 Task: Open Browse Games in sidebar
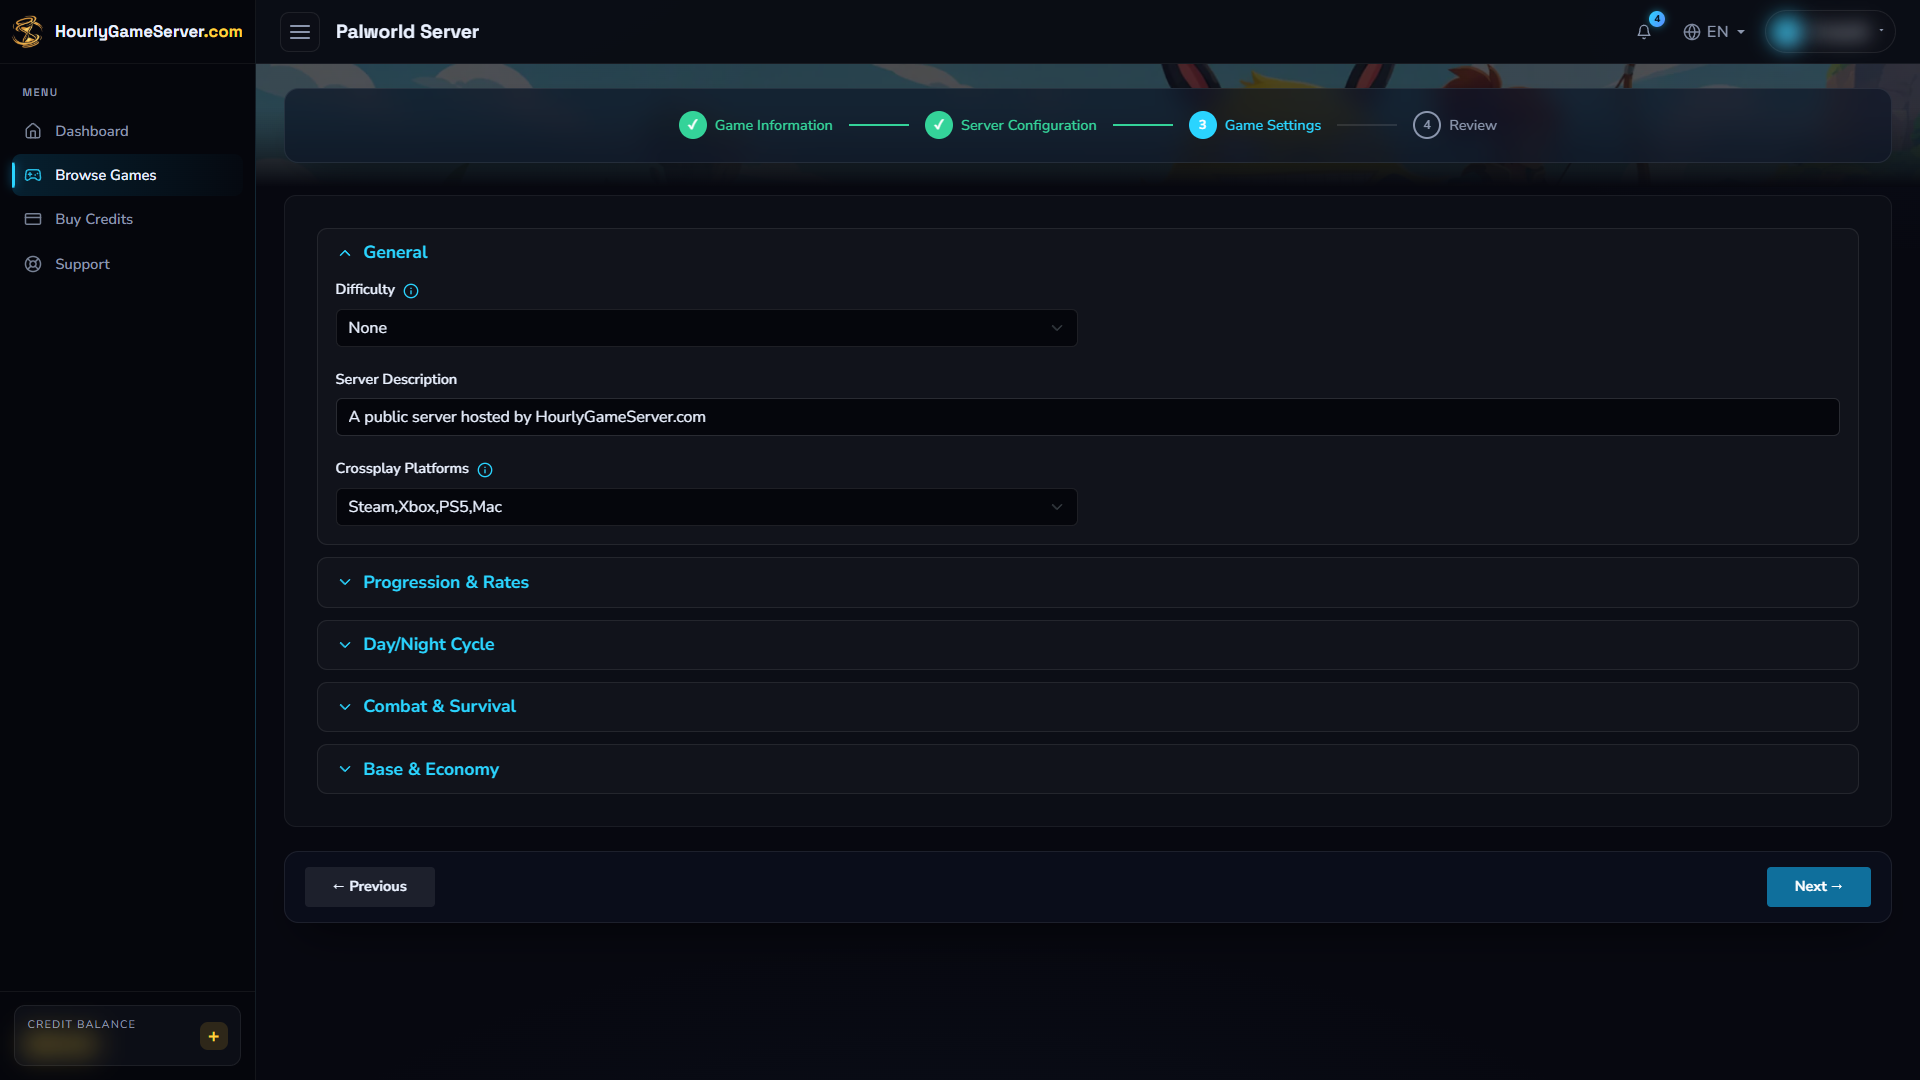tap(127, 175)
